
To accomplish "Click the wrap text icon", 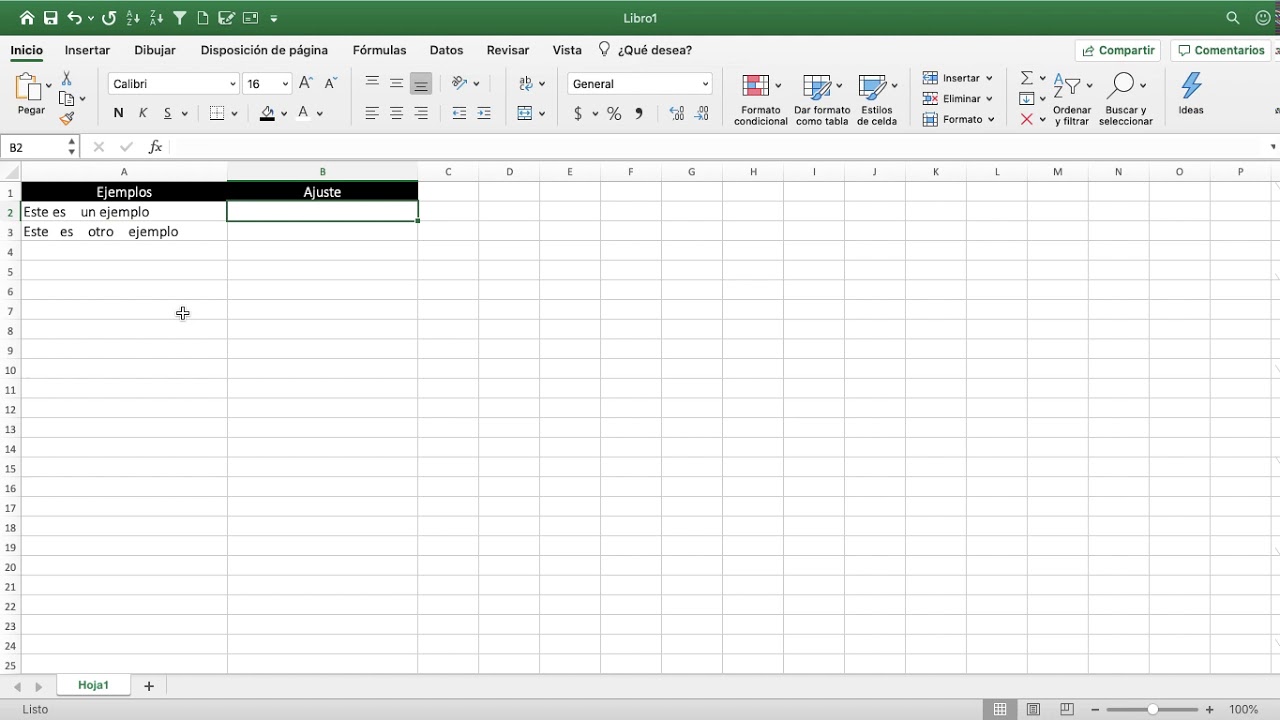I will (x=526, y=83).
